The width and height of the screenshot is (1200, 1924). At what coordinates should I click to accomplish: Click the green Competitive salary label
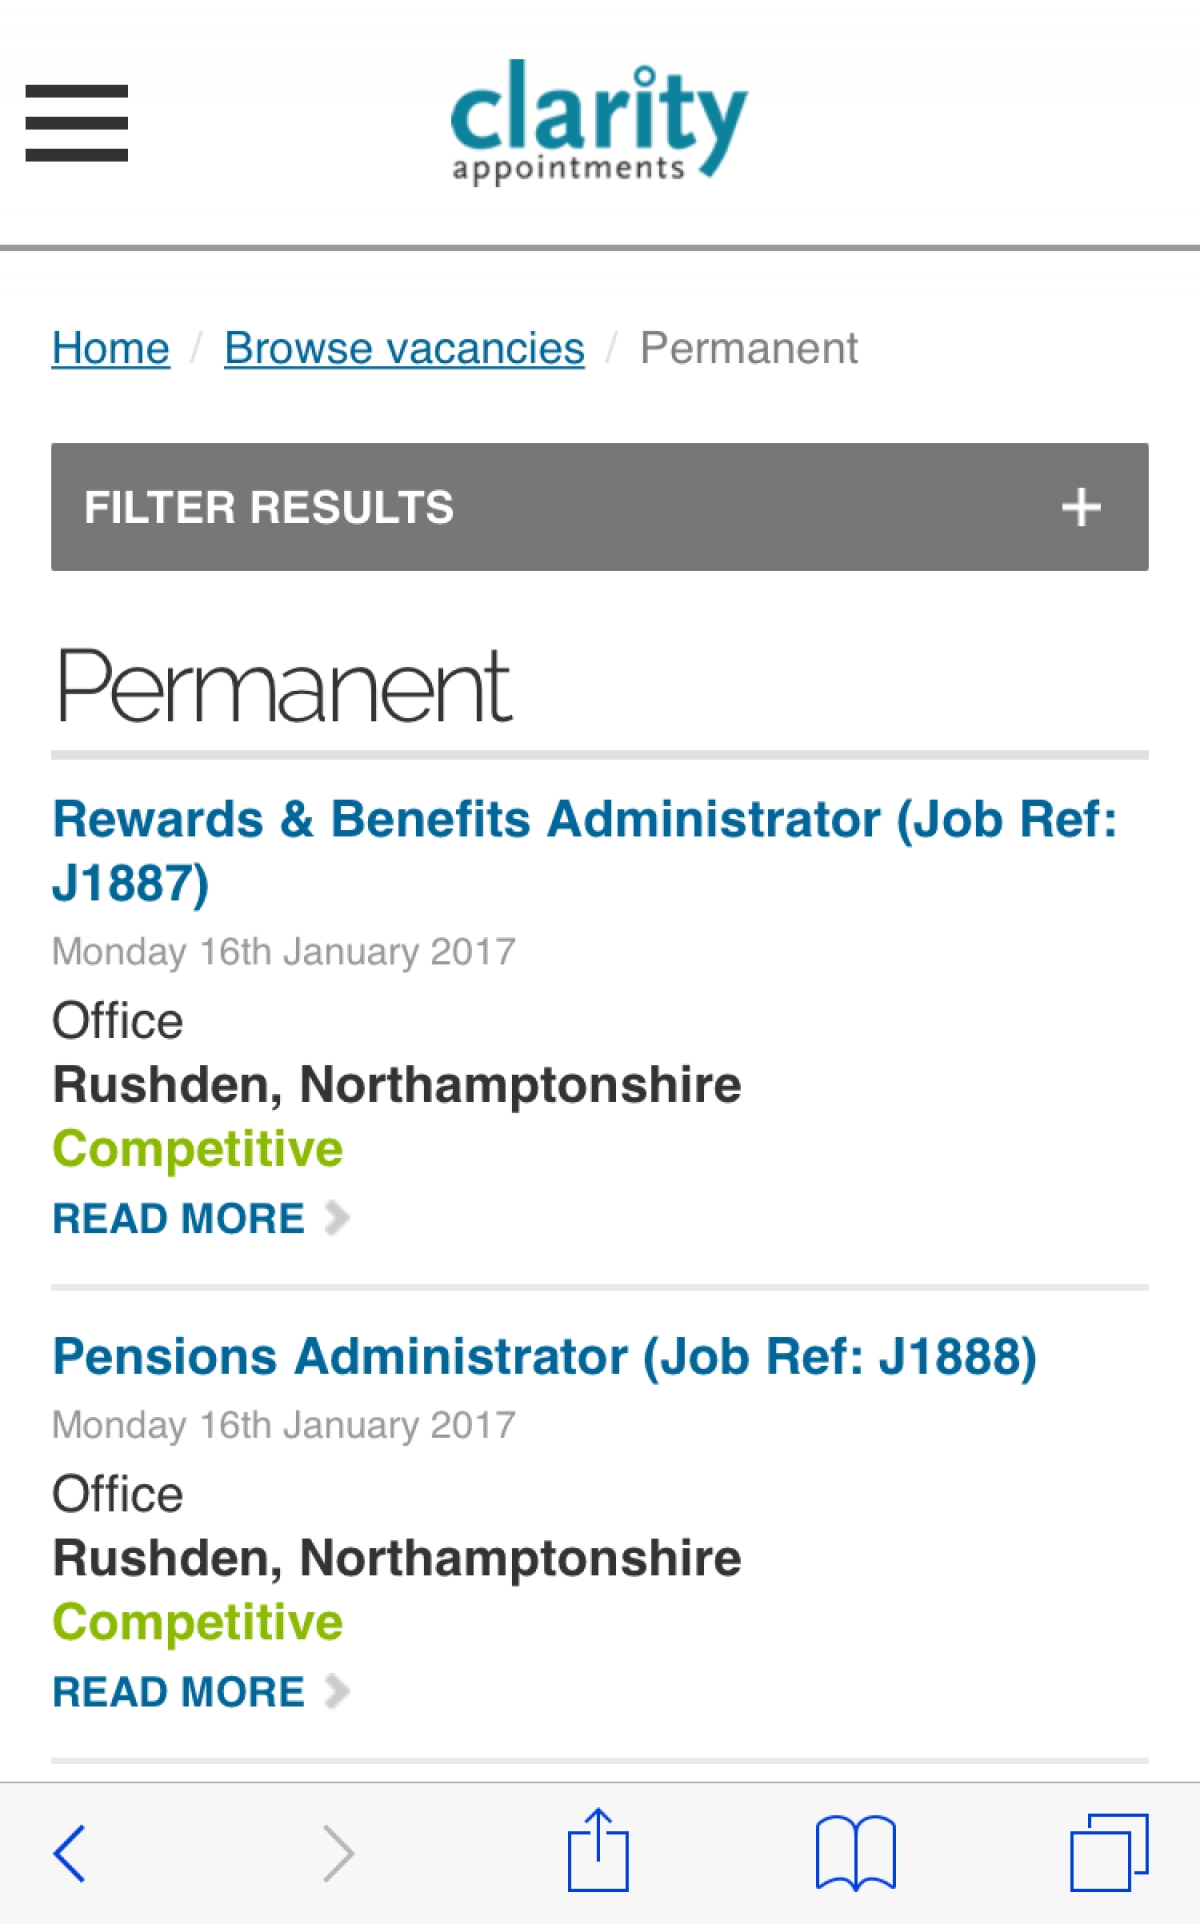pos(198,1148)
